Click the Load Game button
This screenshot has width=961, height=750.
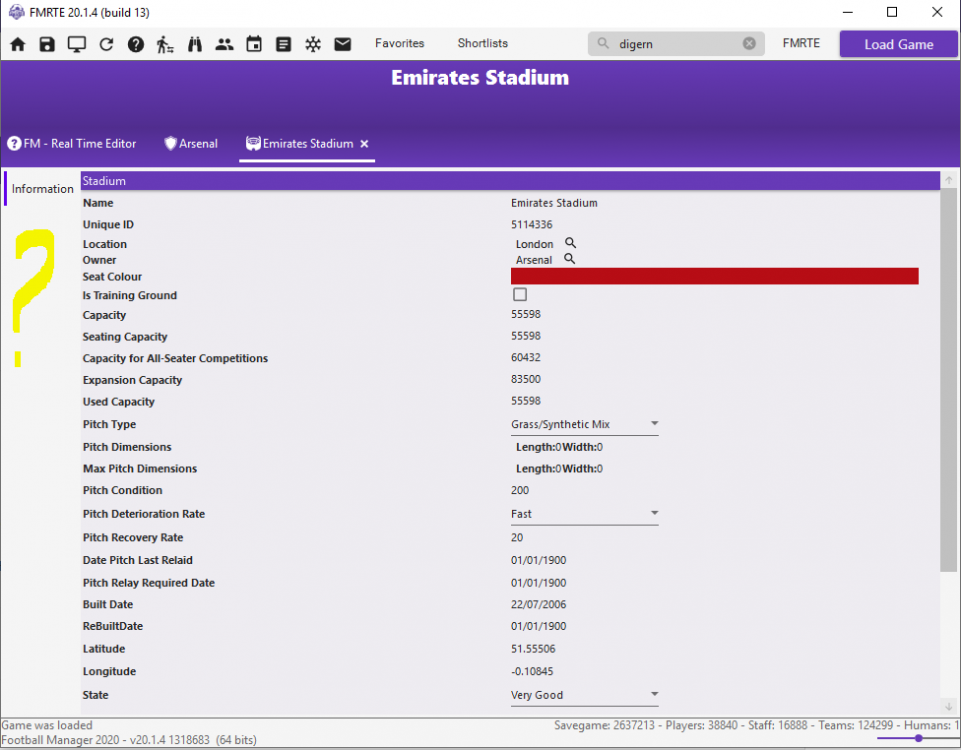point(898,44)
